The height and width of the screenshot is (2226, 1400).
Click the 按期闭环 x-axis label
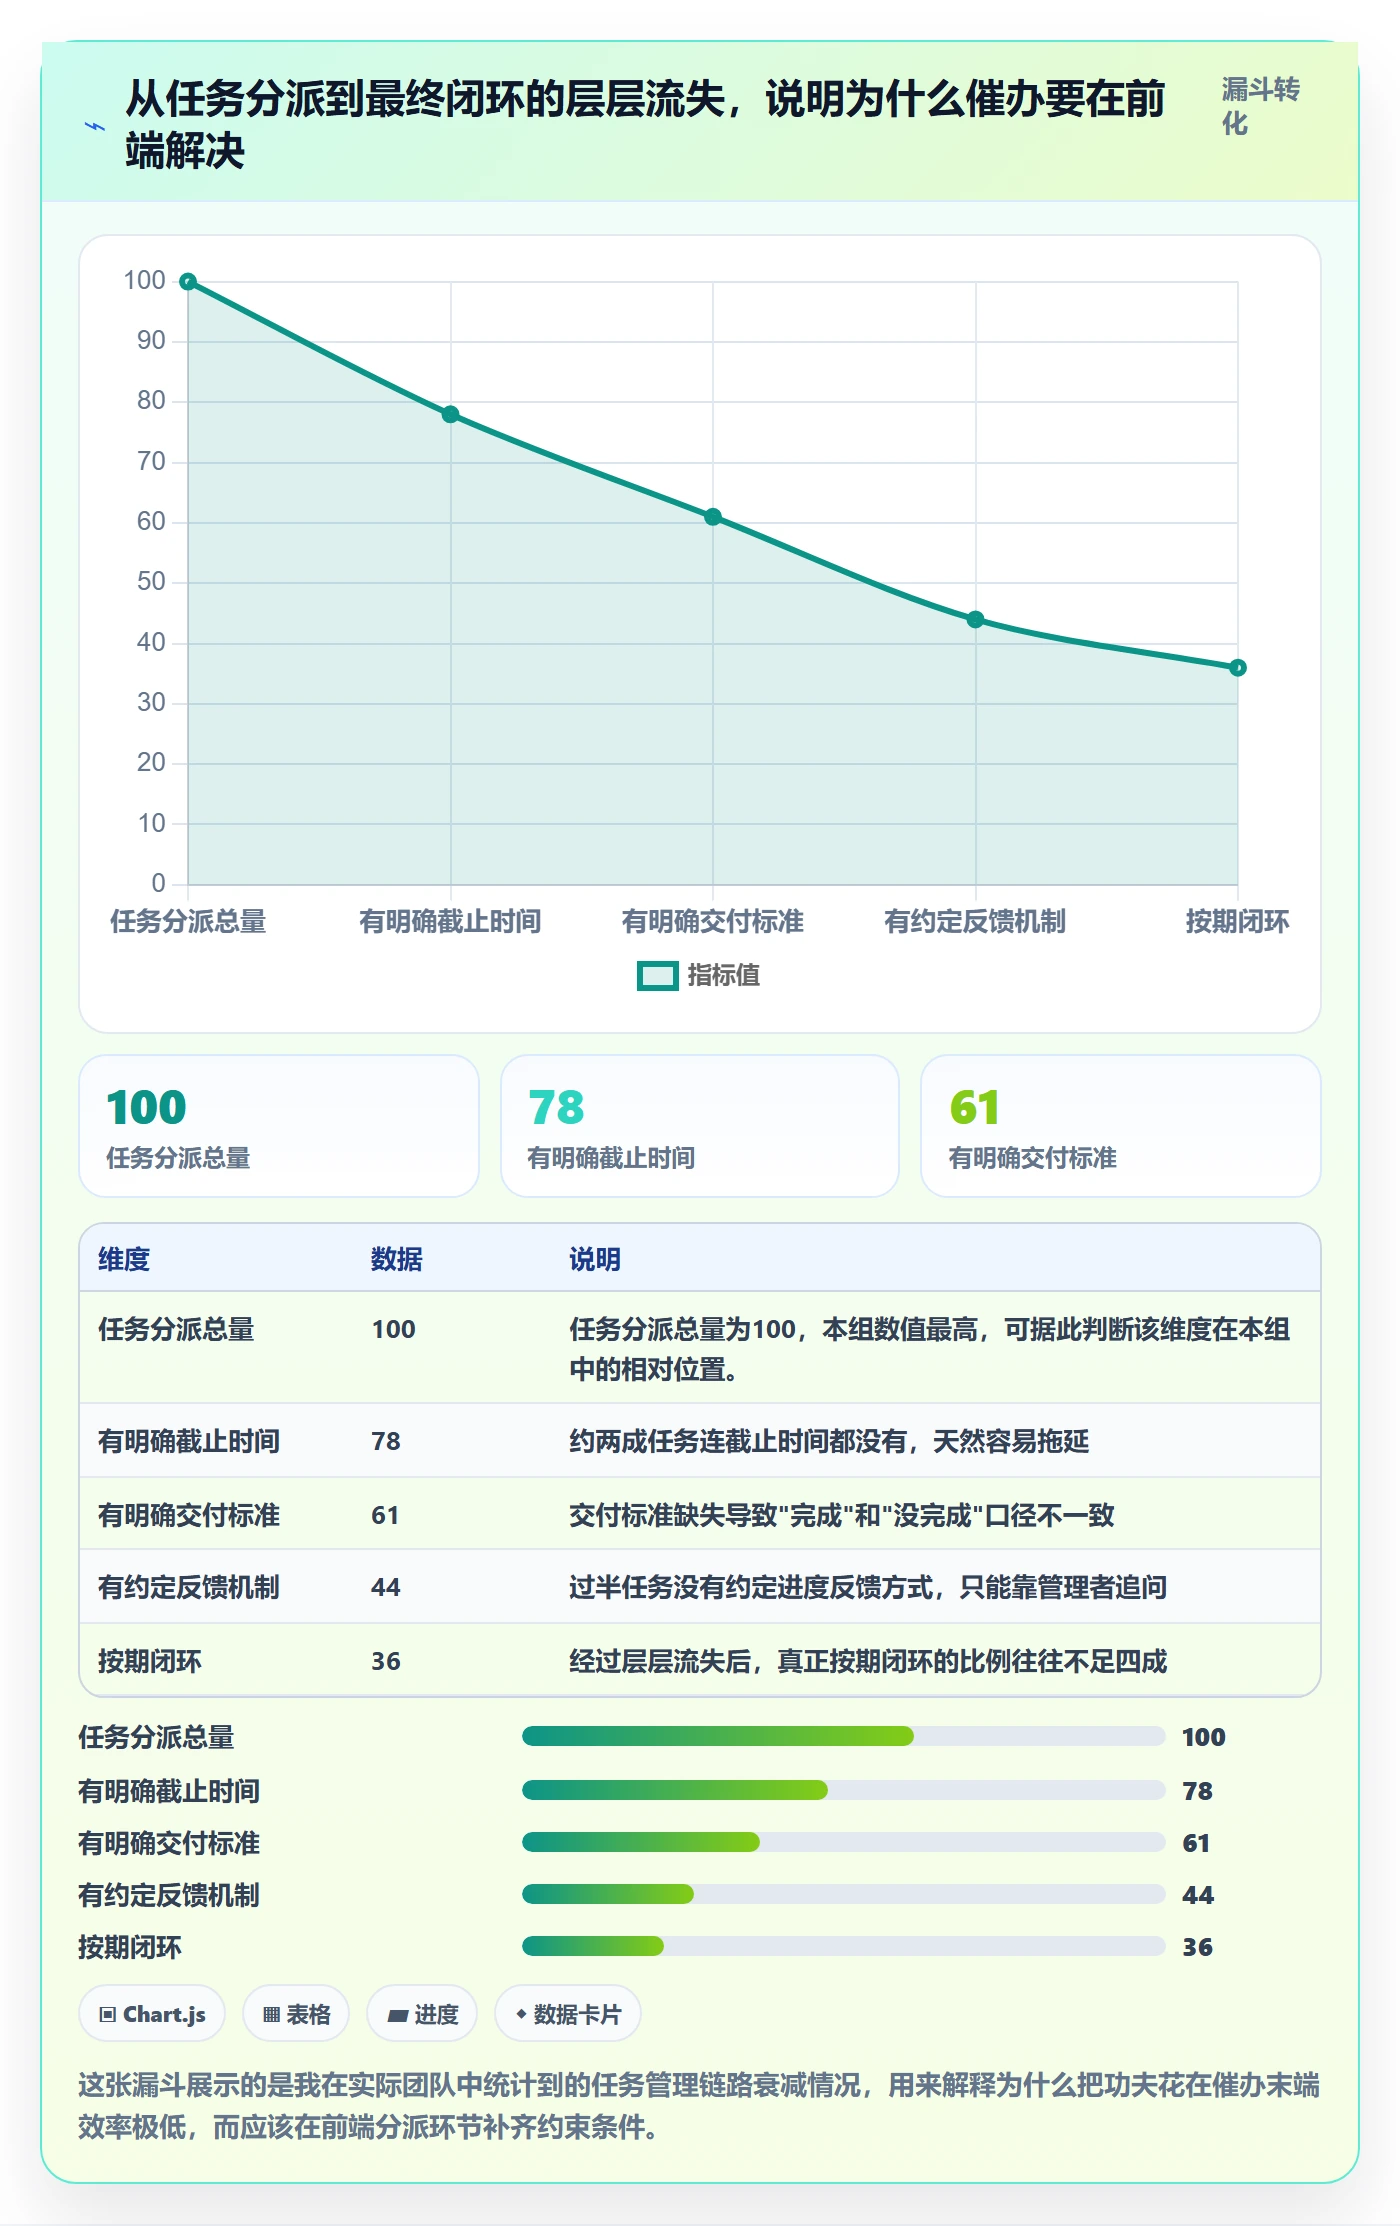pyautogui.click(x=1238, y=921)
